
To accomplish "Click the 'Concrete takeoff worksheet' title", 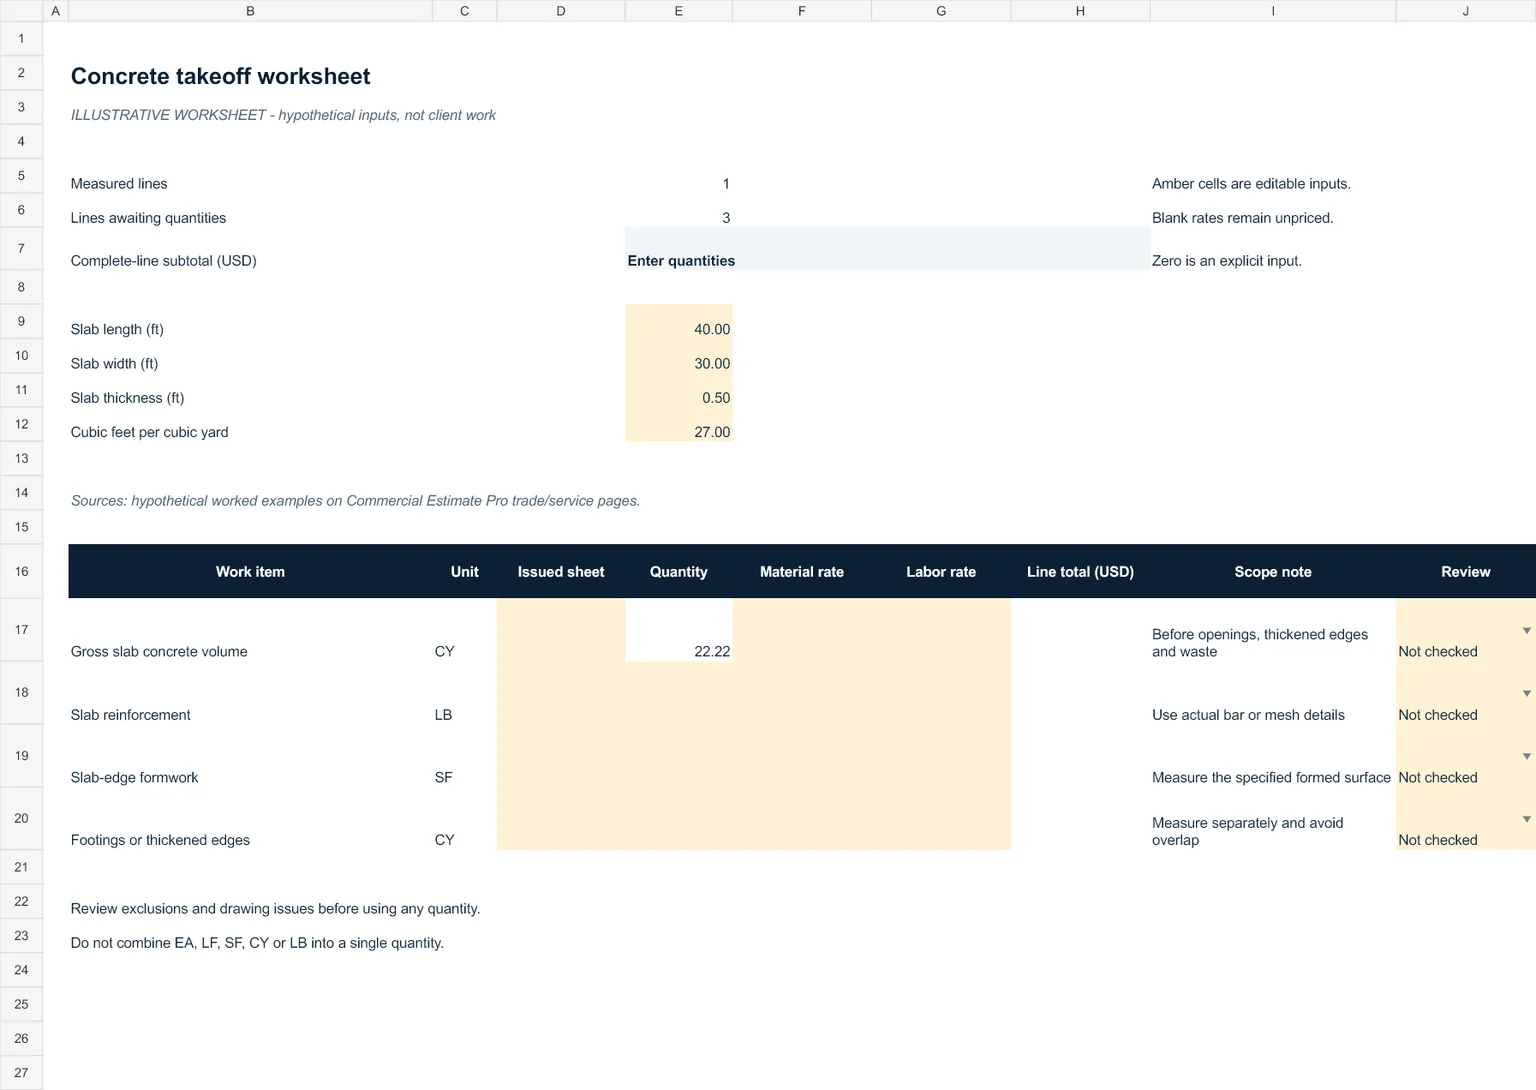I will (x=220, y=77).
